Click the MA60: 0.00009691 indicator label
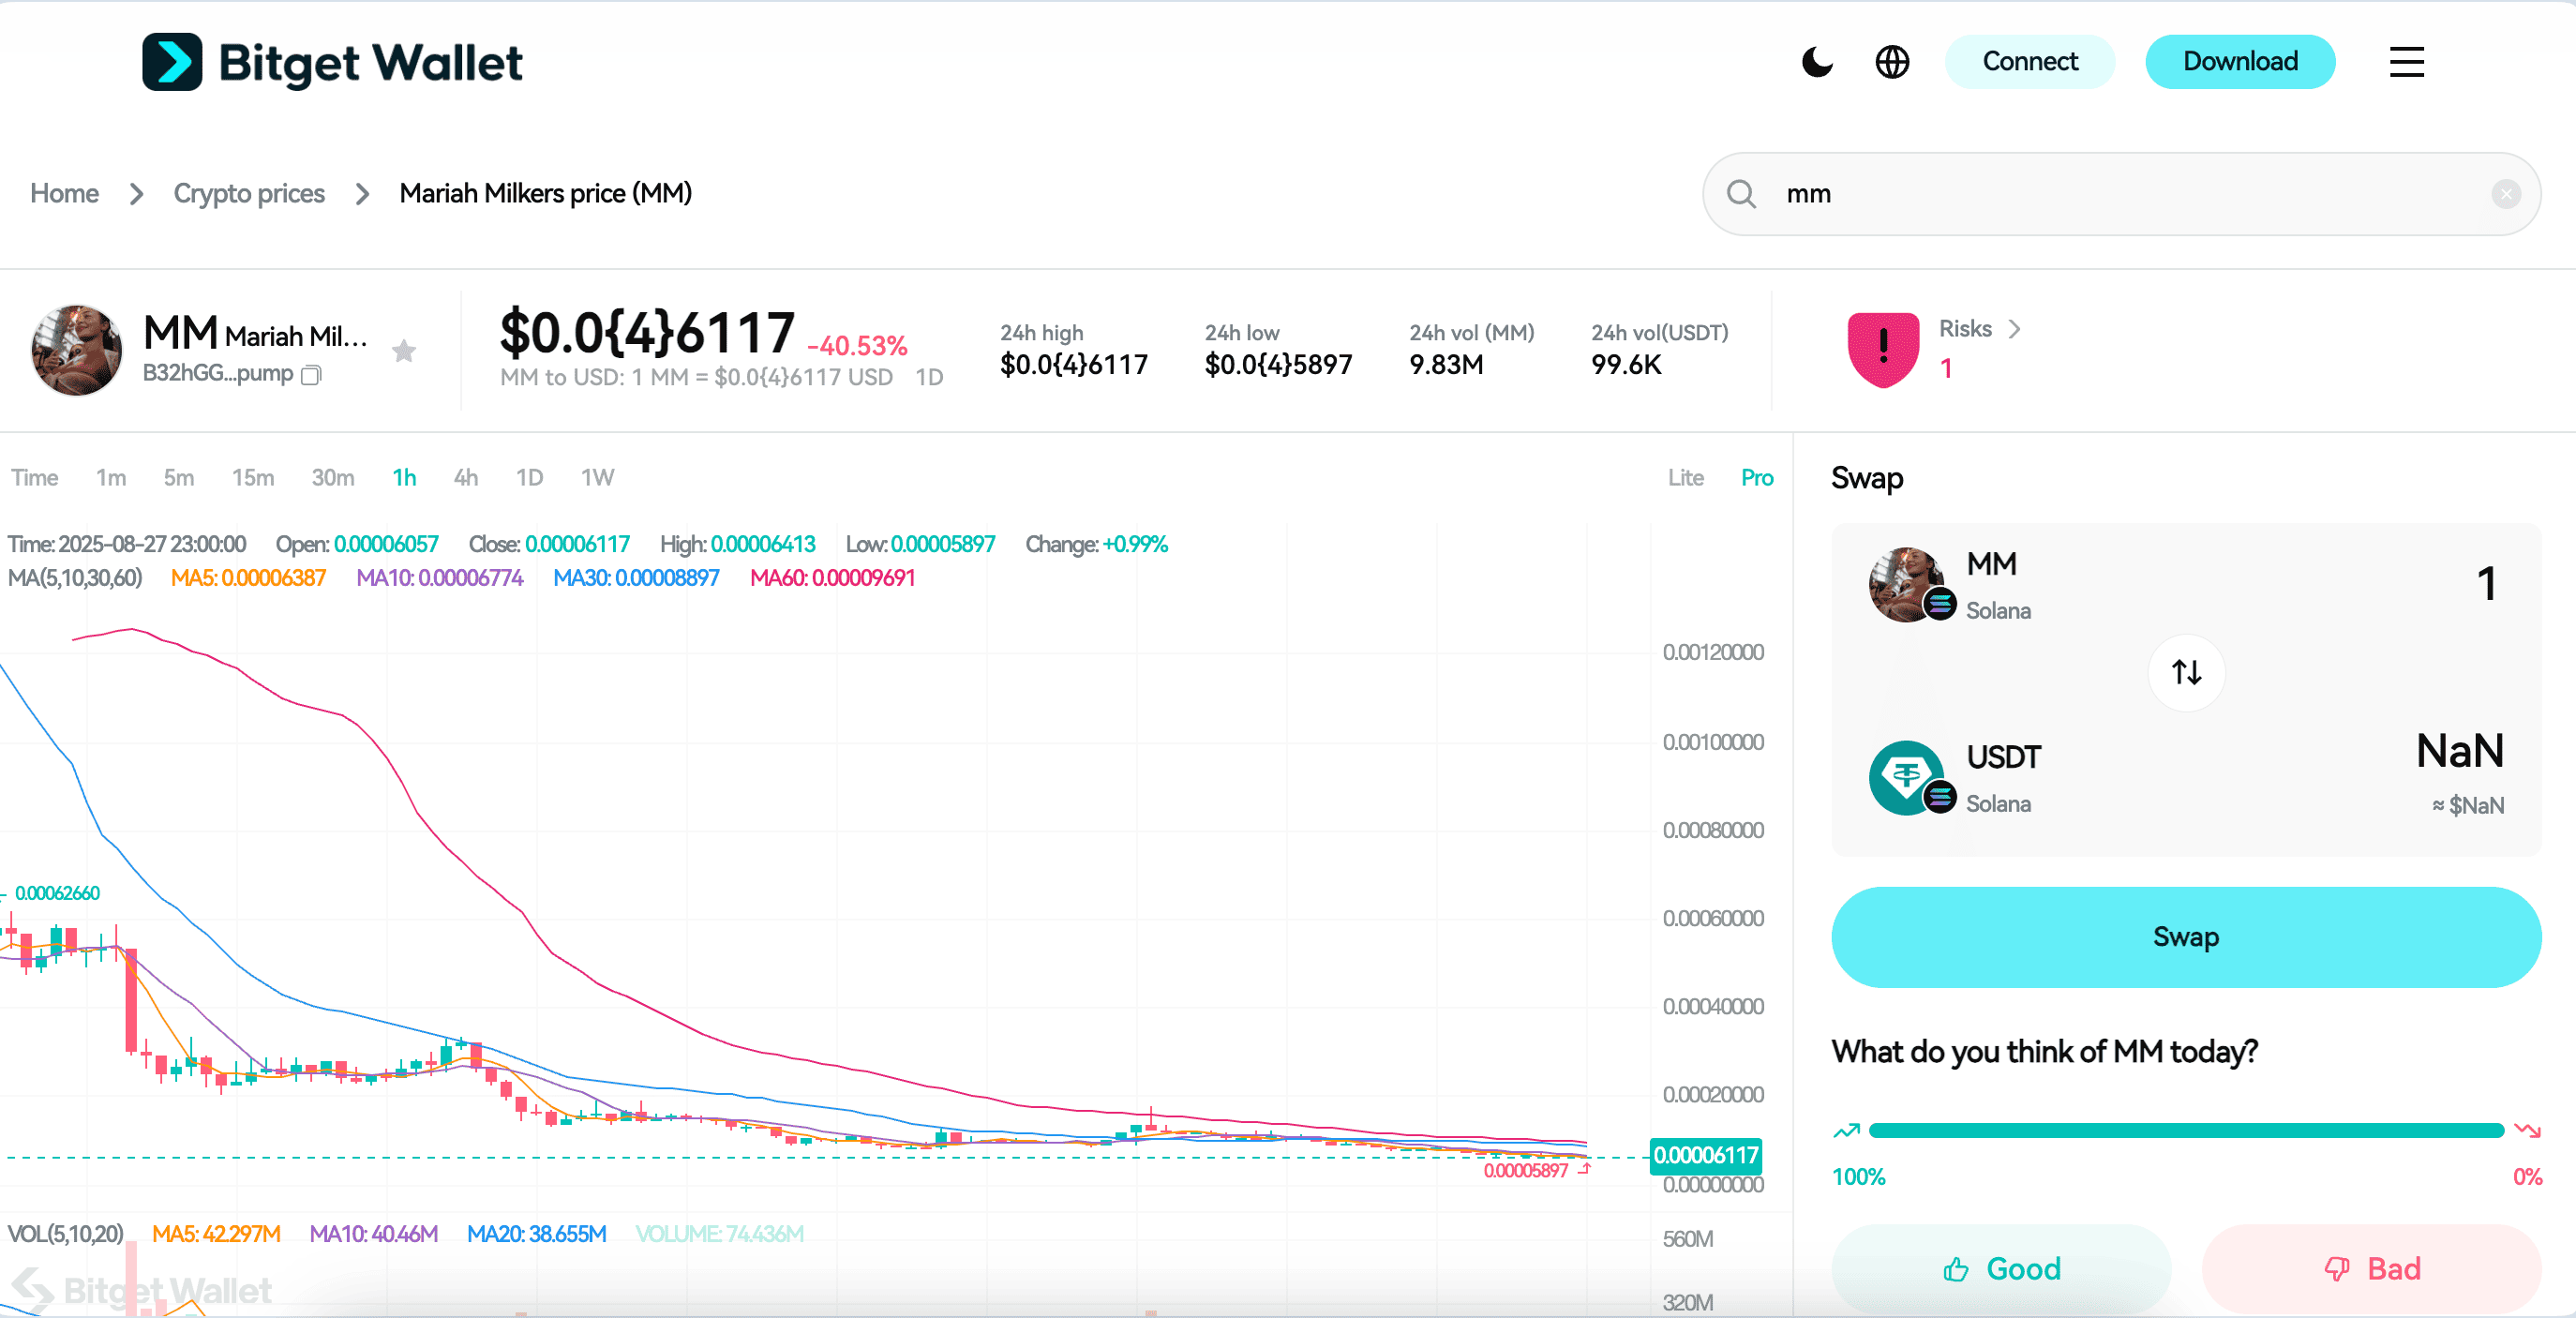Viewport: 2576px width, 1318px height. (832, 578)
